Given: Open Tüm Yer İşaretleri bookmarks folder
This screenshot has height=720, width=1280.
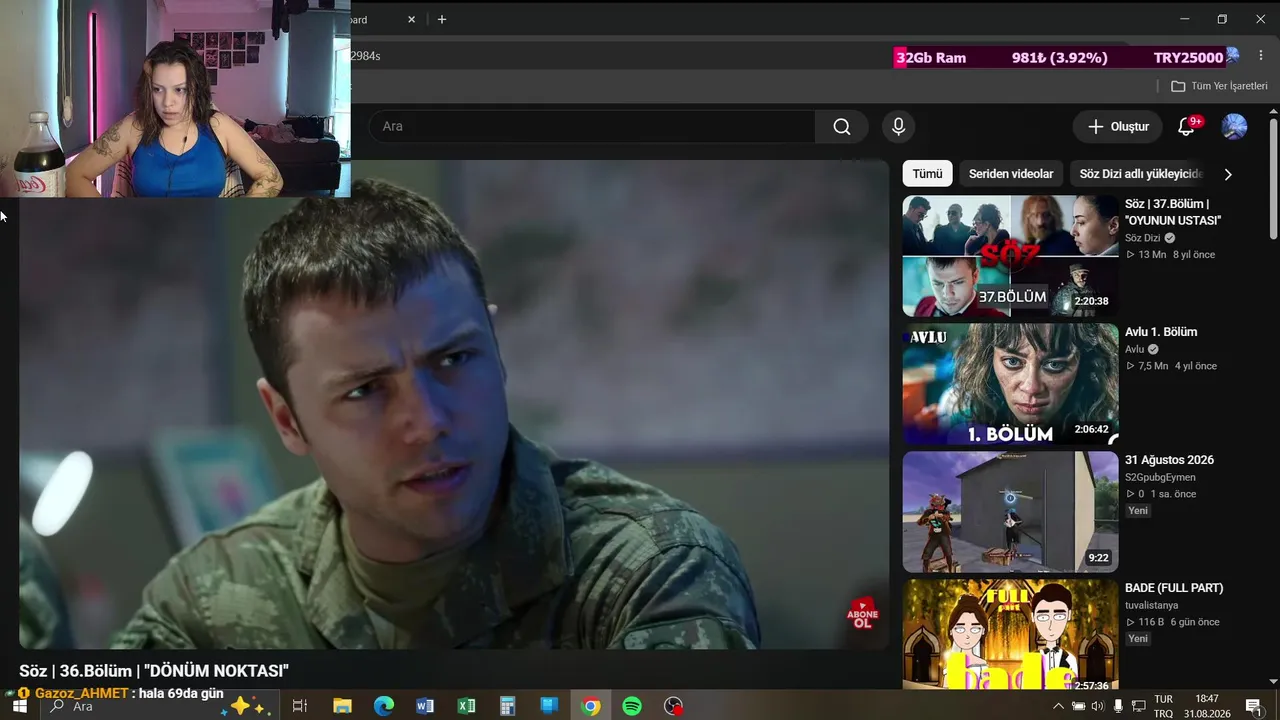Looking at the screenshot, I should (x=1219, y=86).
